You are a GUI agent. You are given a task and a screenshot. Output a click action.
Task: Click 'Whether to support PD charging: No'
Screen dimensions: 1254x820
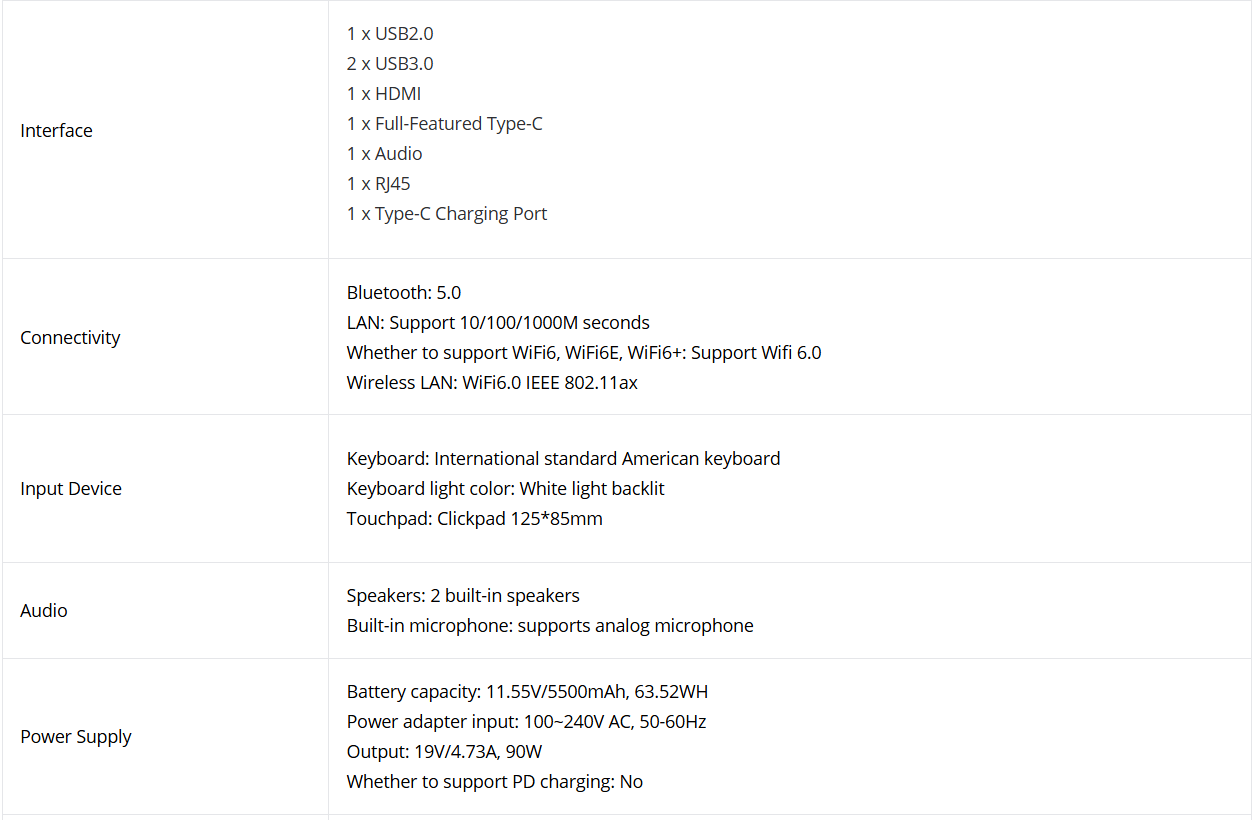coord(495,782)
